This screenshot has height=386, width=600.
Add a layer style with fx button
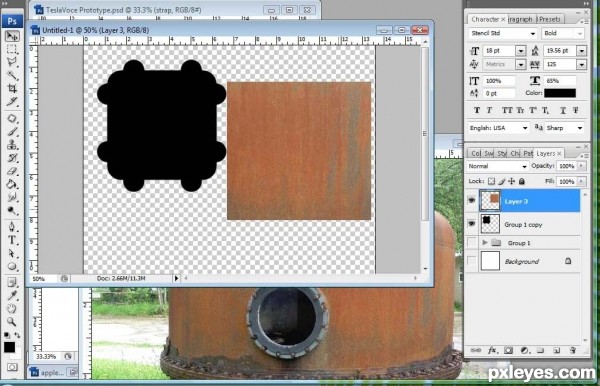pyautogui.click(x=492, y=350)
